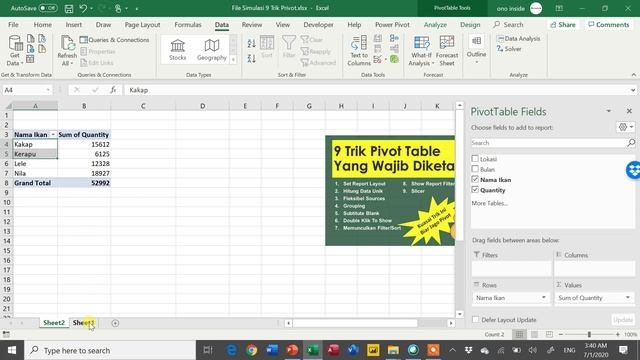
Task: Create a Forecast Sheet
Action: click(x=447, y=51)
